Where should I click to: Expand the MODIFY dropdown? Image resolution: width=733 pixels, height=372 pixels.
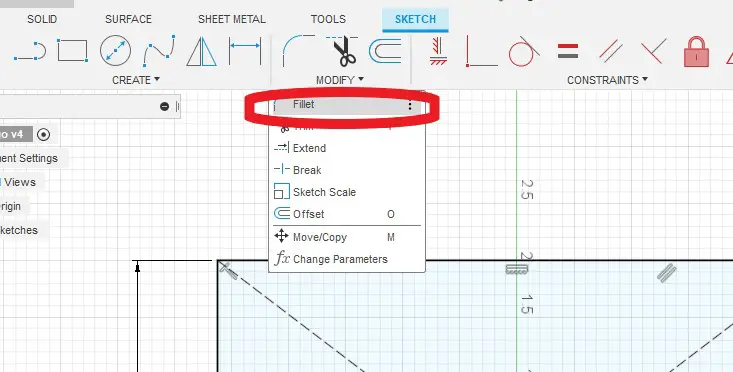coord(340,80)
